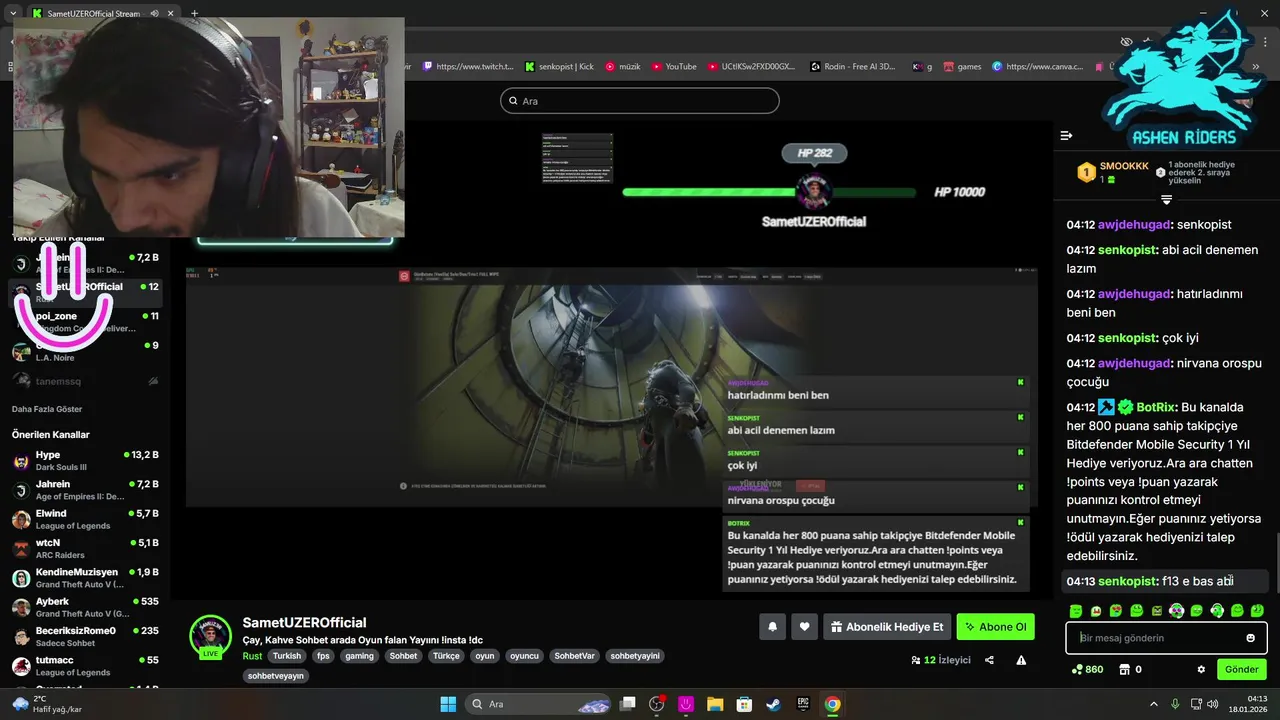Open the Microsoft Store taskbar icon
This screenshot has width=1280, height=720.
[x=744, y=704]
